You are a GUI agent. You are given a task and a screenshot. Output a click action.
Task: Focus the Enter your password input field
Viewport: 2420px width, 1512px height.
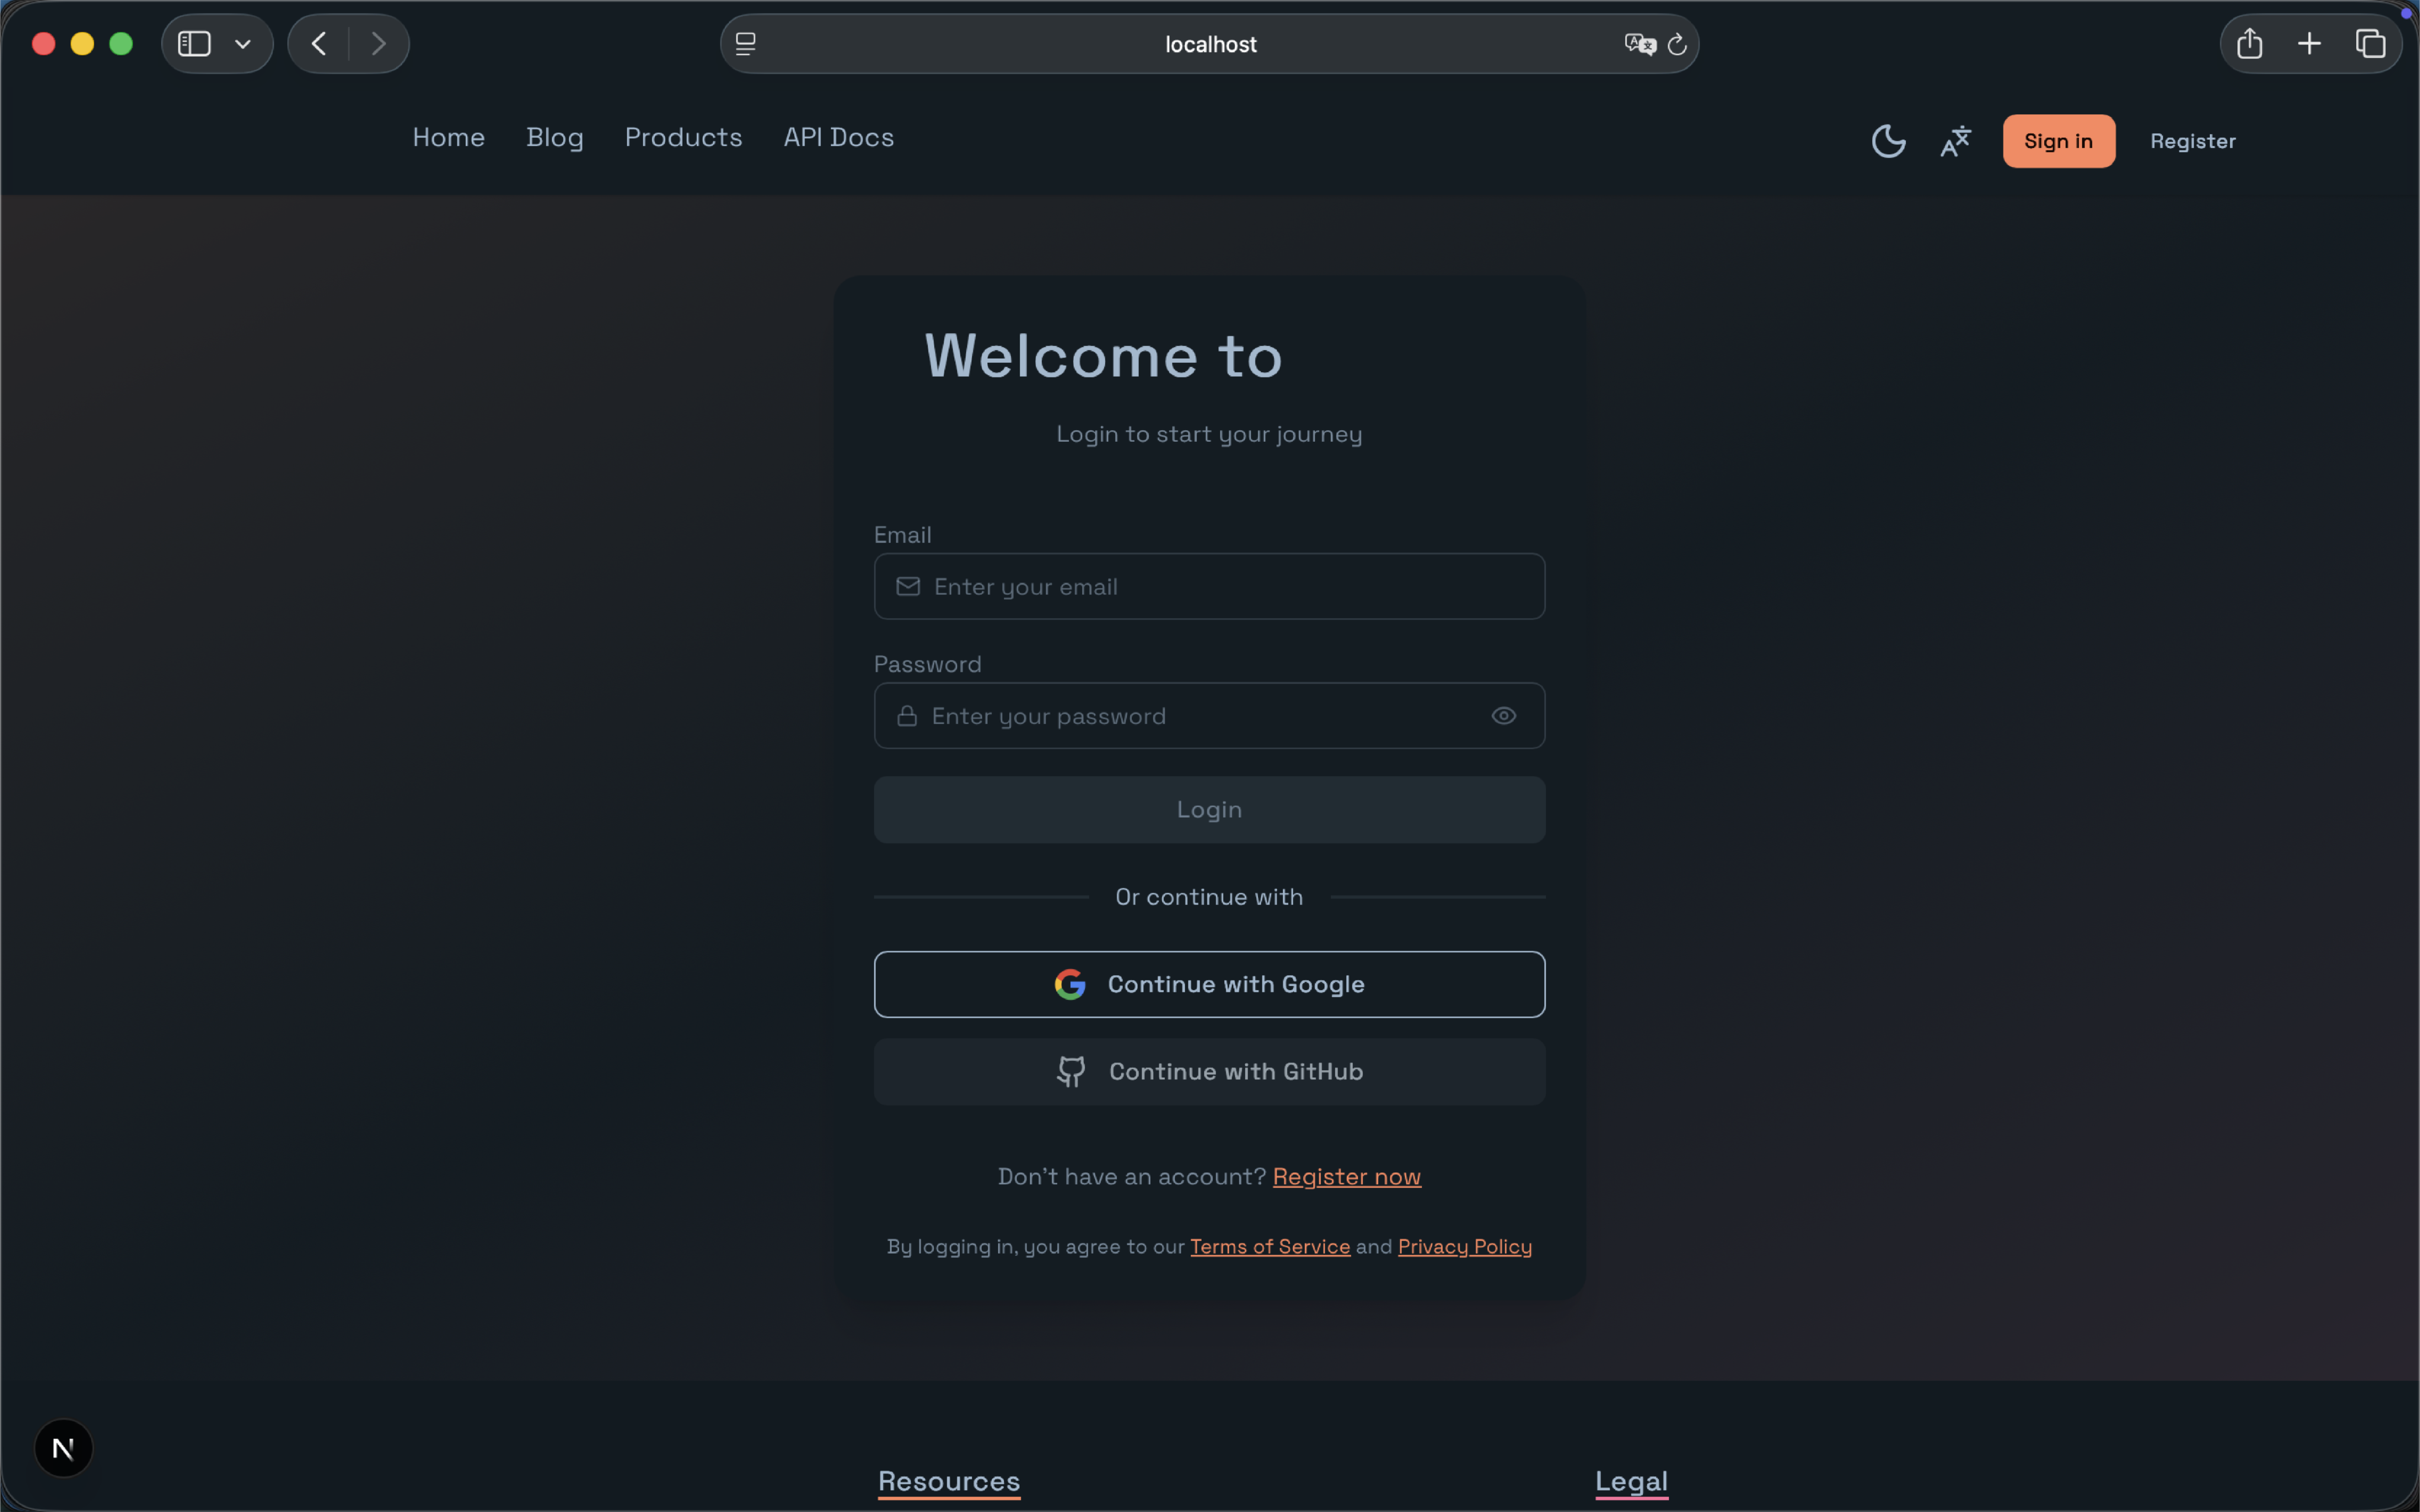click(x=1210, y=716)
